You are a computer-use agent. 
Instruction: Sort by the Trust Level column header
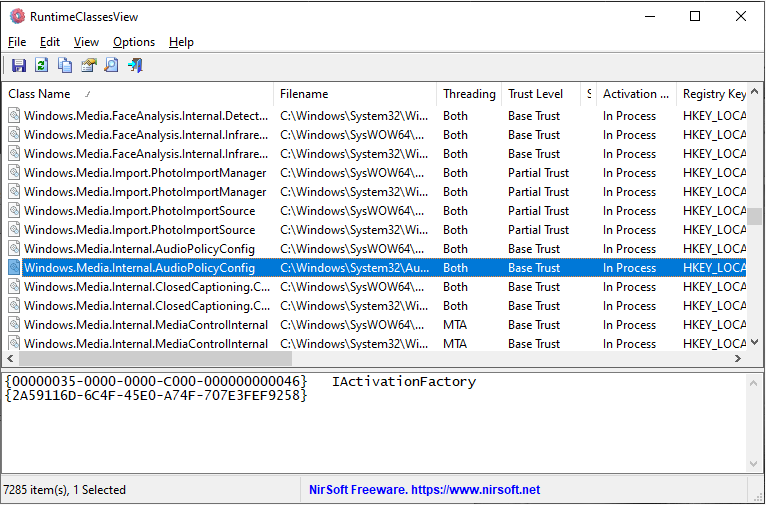541,94
